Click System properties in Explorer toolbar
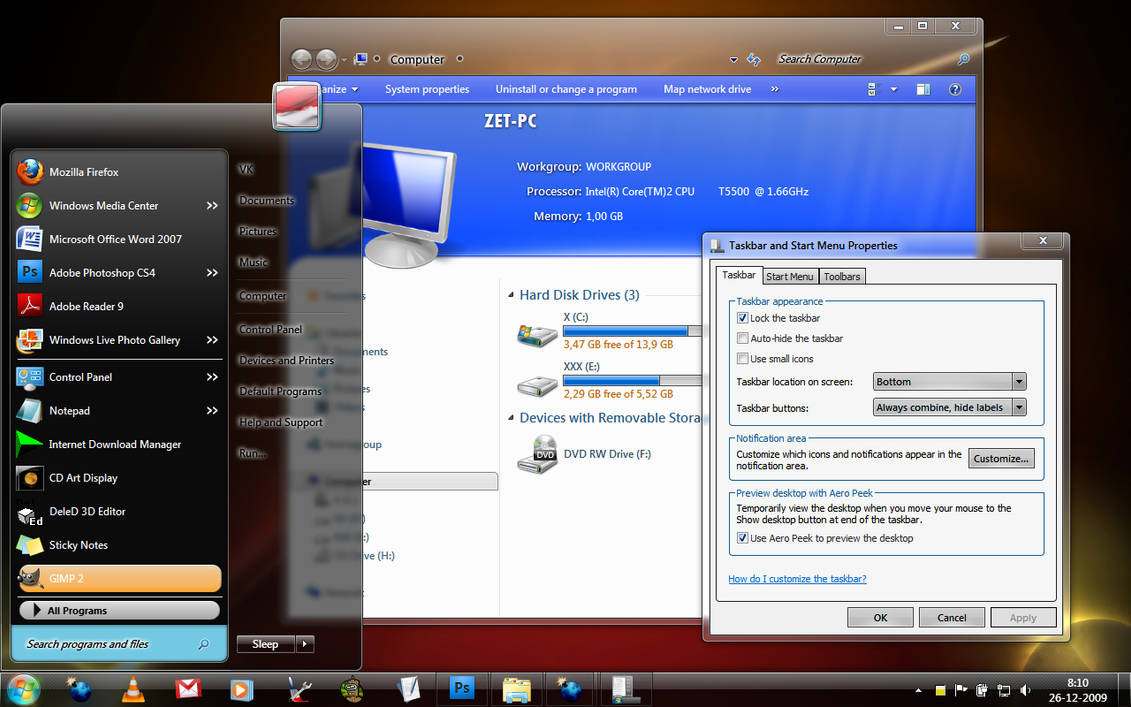Screen dimensions: 1131x707 click(427, 89)
